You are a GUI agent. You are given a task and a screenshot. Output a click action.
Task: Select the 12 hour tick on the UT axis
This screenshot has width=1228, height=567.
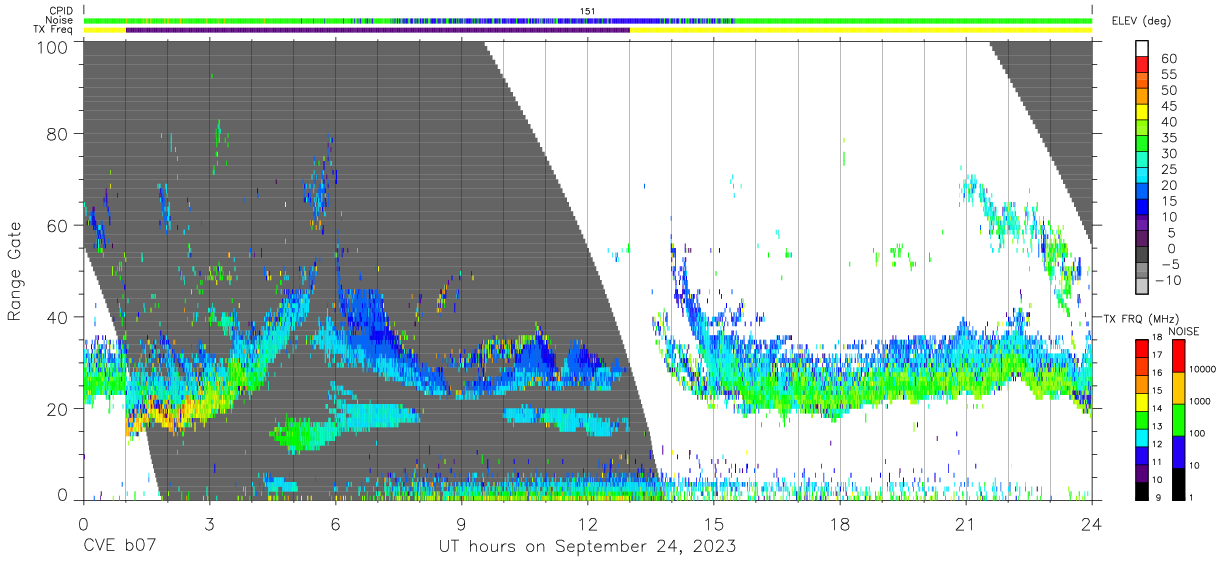[588, 523]
